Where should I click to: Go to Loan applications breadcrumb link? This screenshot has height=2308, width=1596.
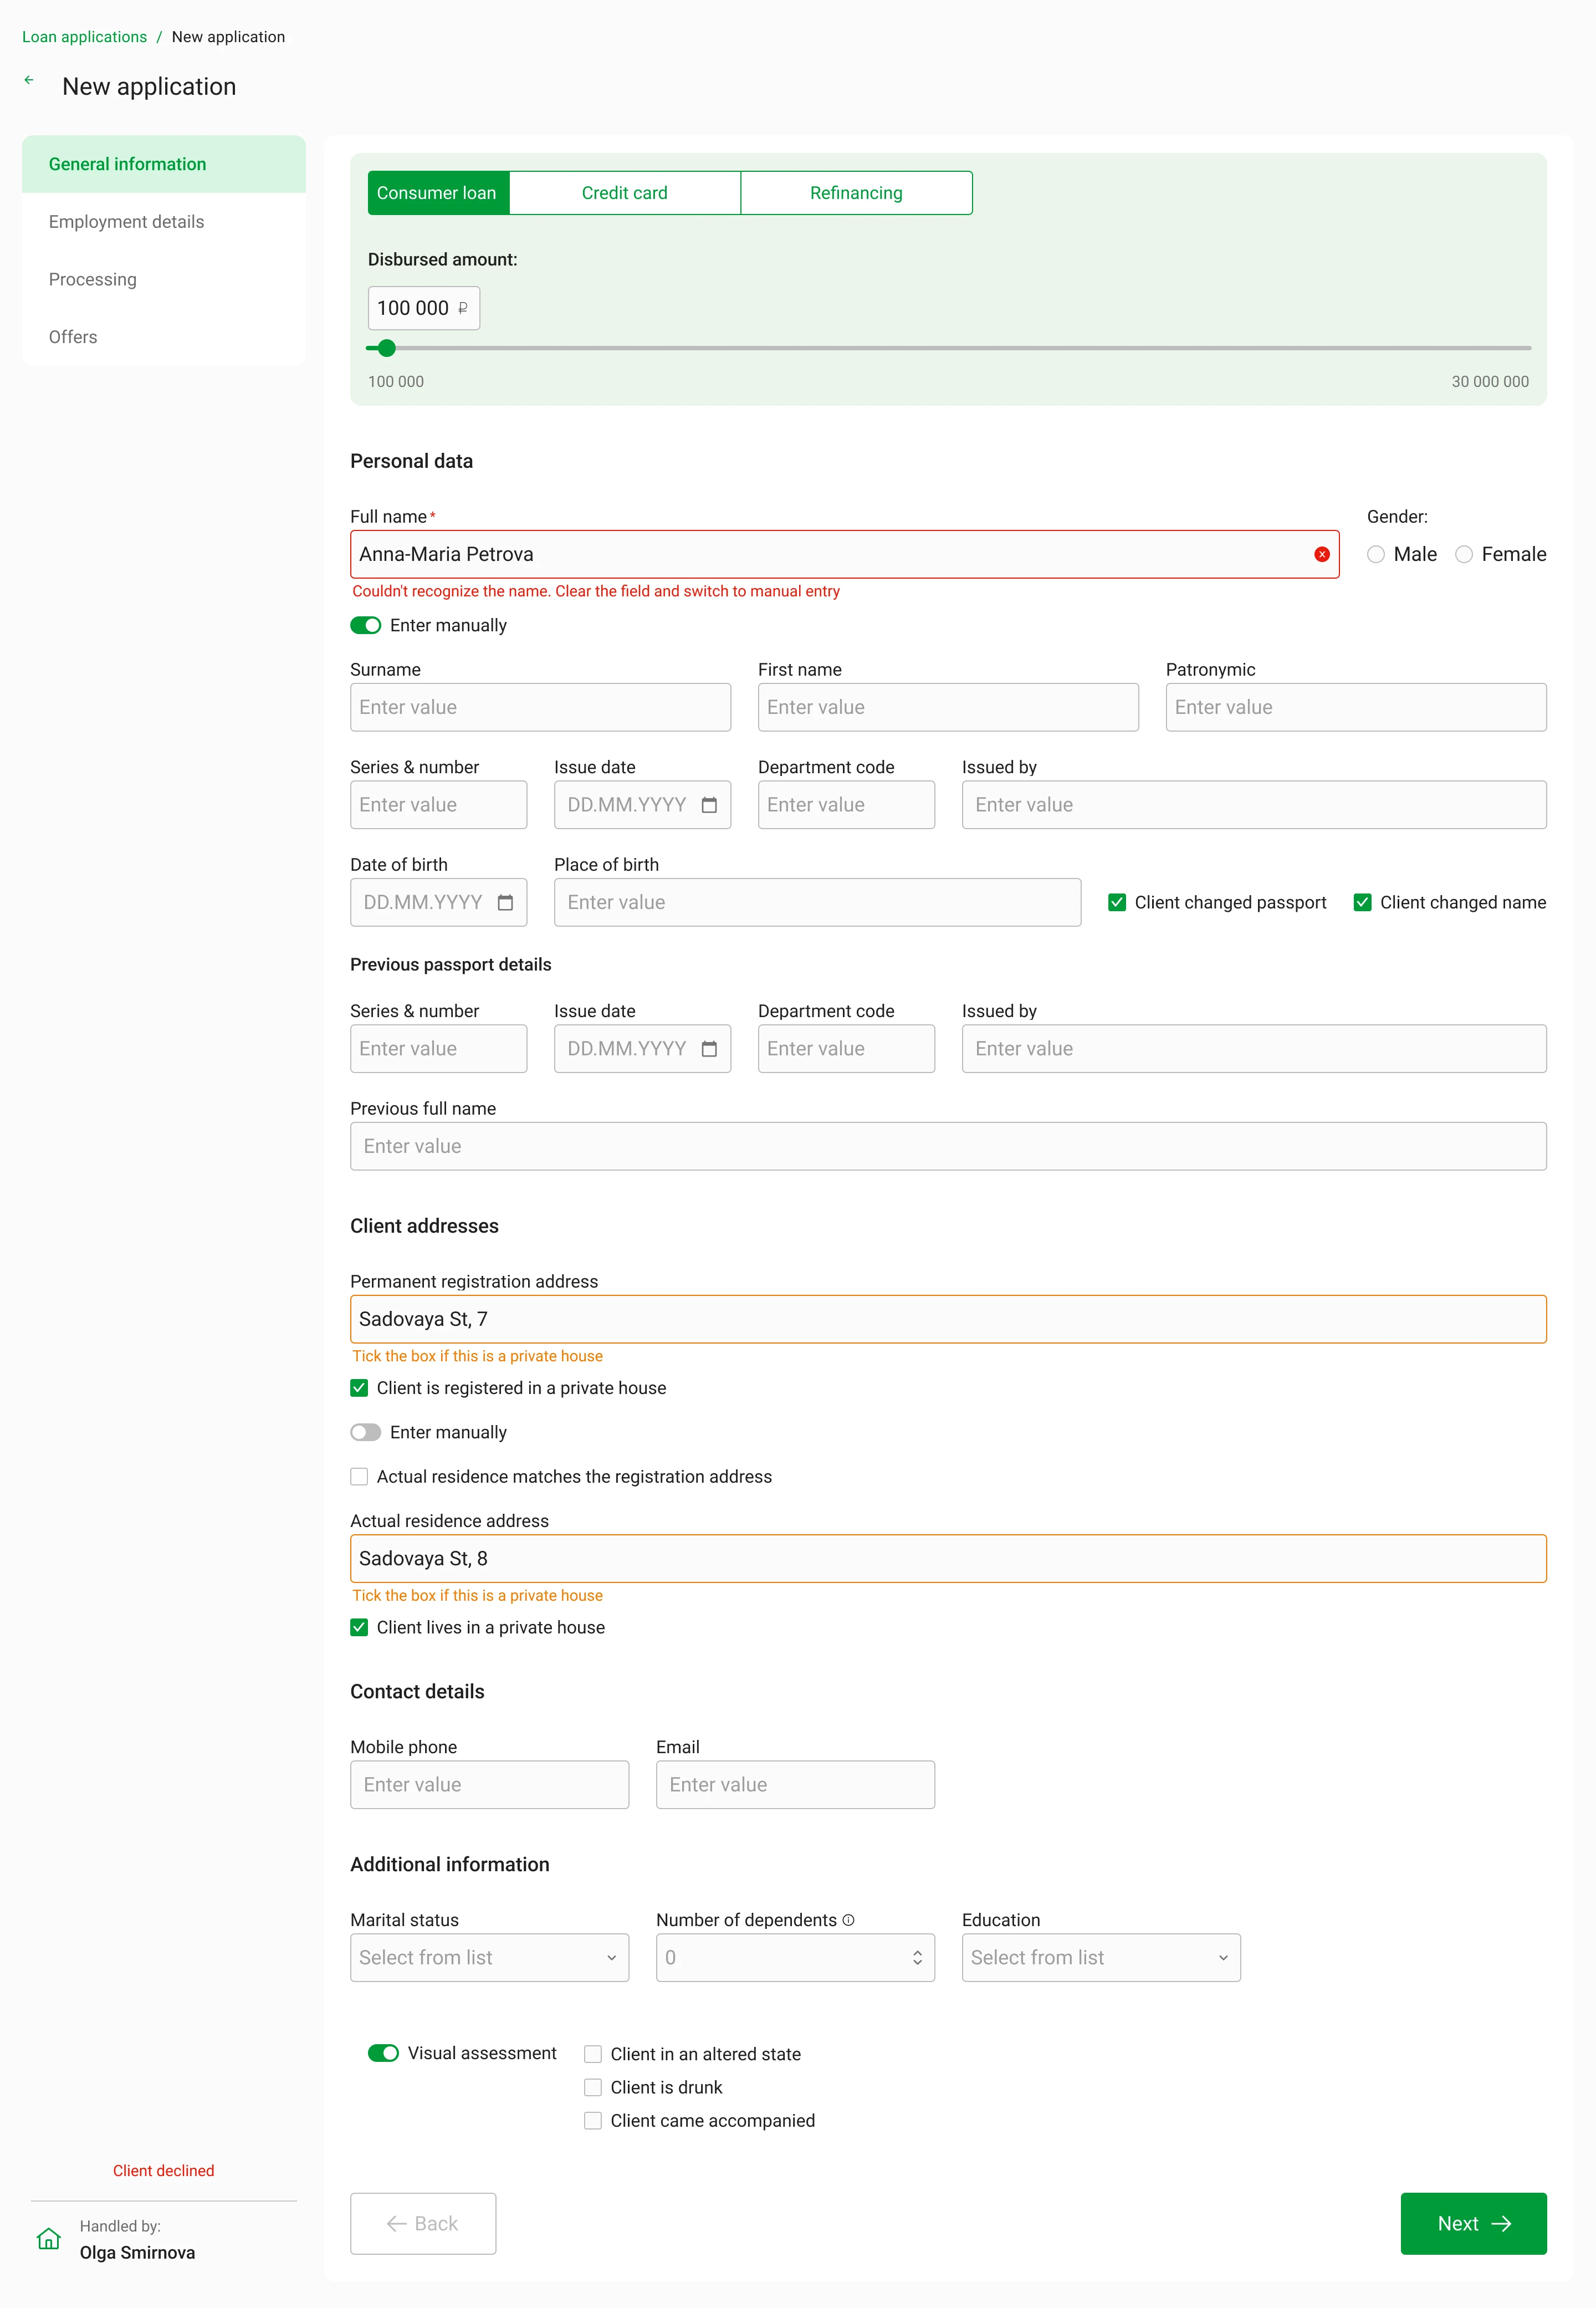pyautogui.click(x=84, y=37)
